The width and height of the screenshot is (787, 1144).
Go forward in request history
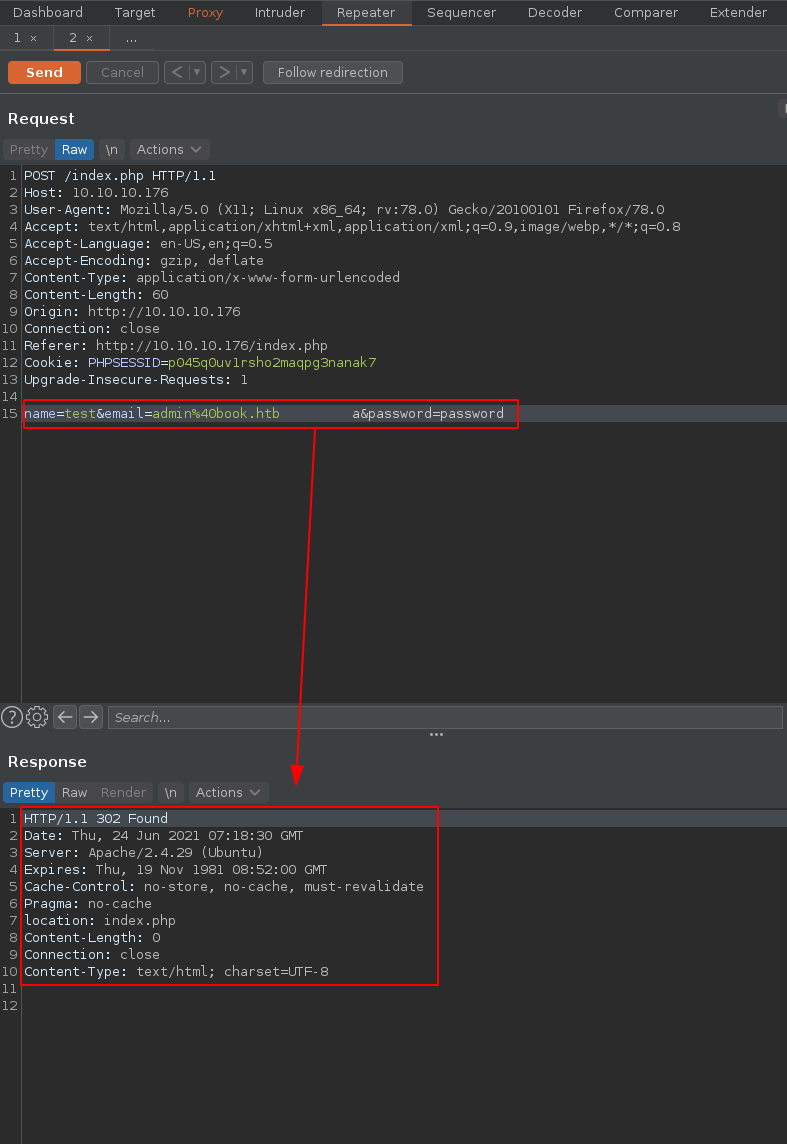pos(224,72)
